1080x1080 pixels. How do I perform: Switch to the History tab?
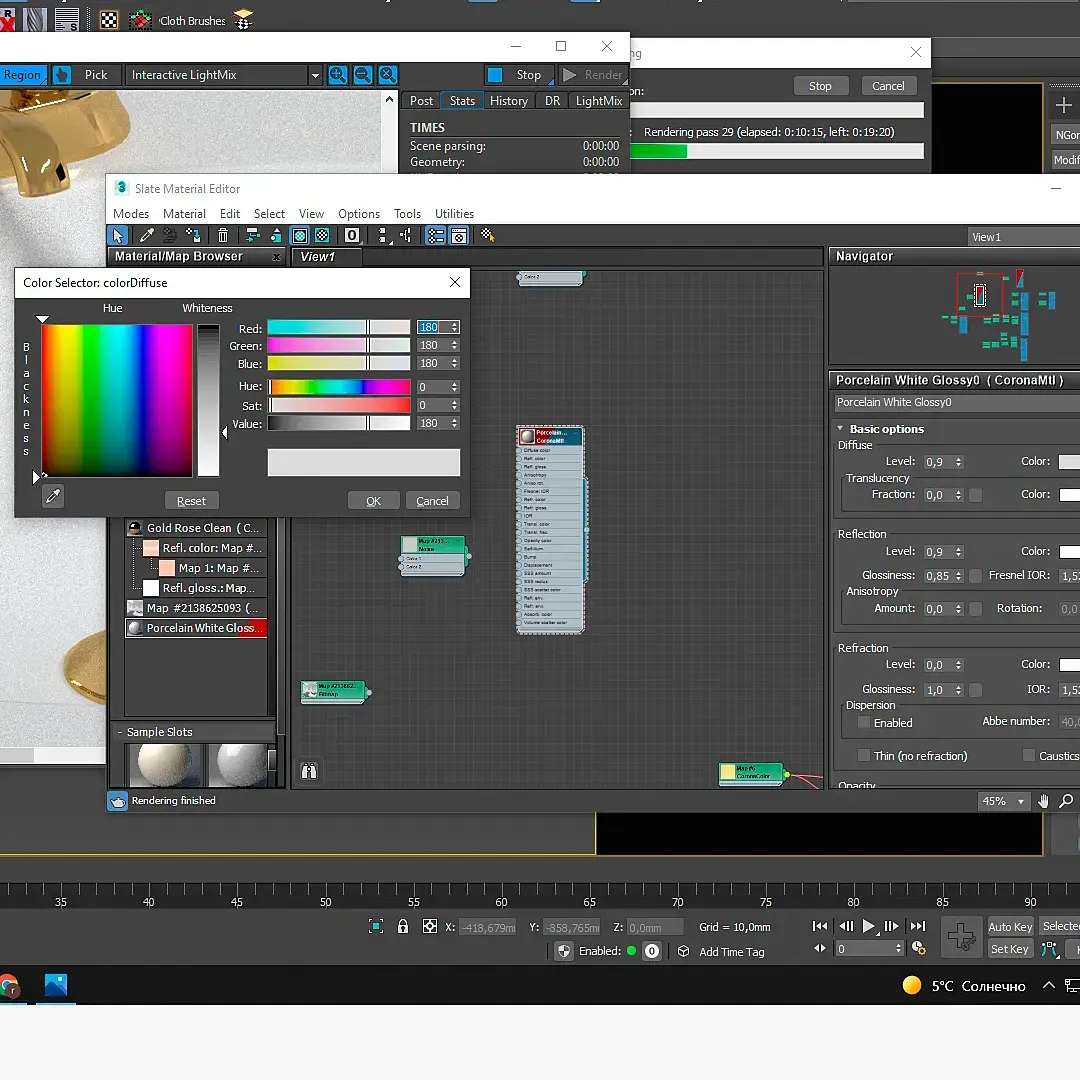508,101
